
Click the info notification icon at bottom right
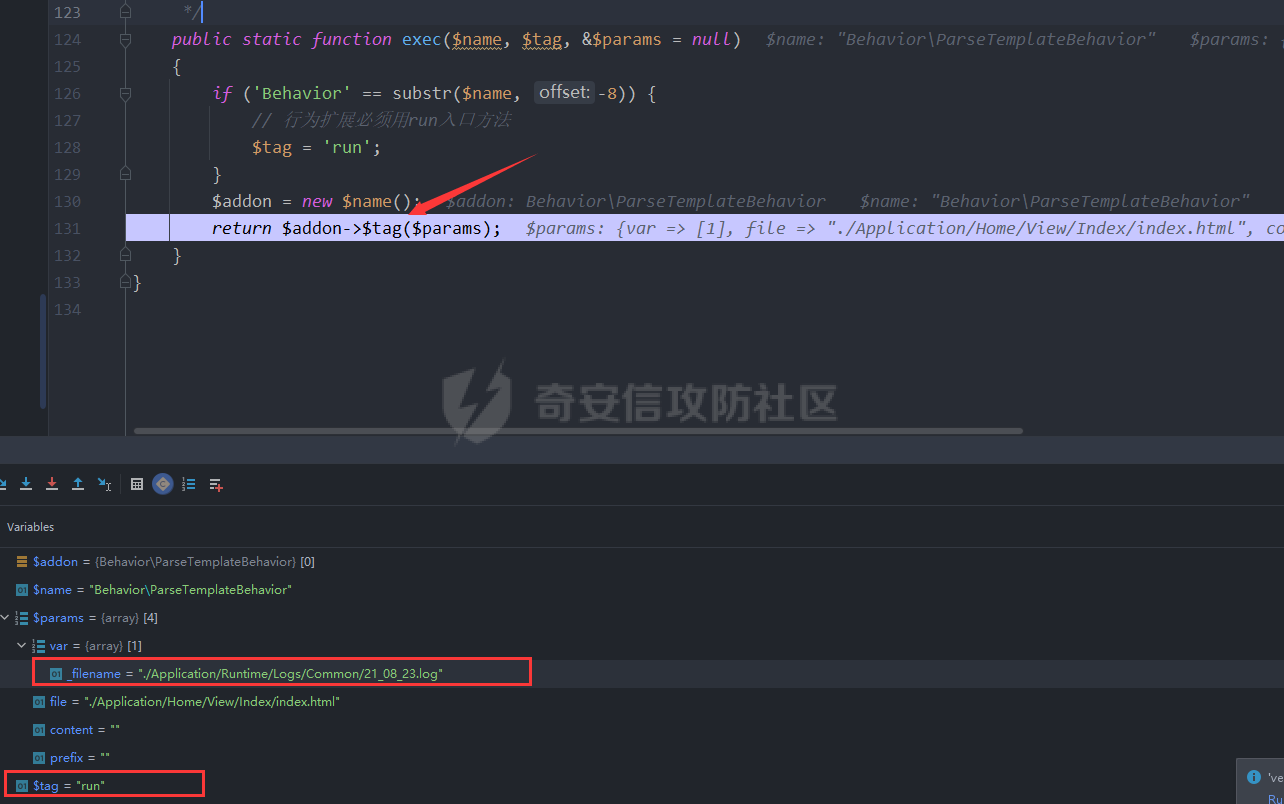coord(1254,776)
